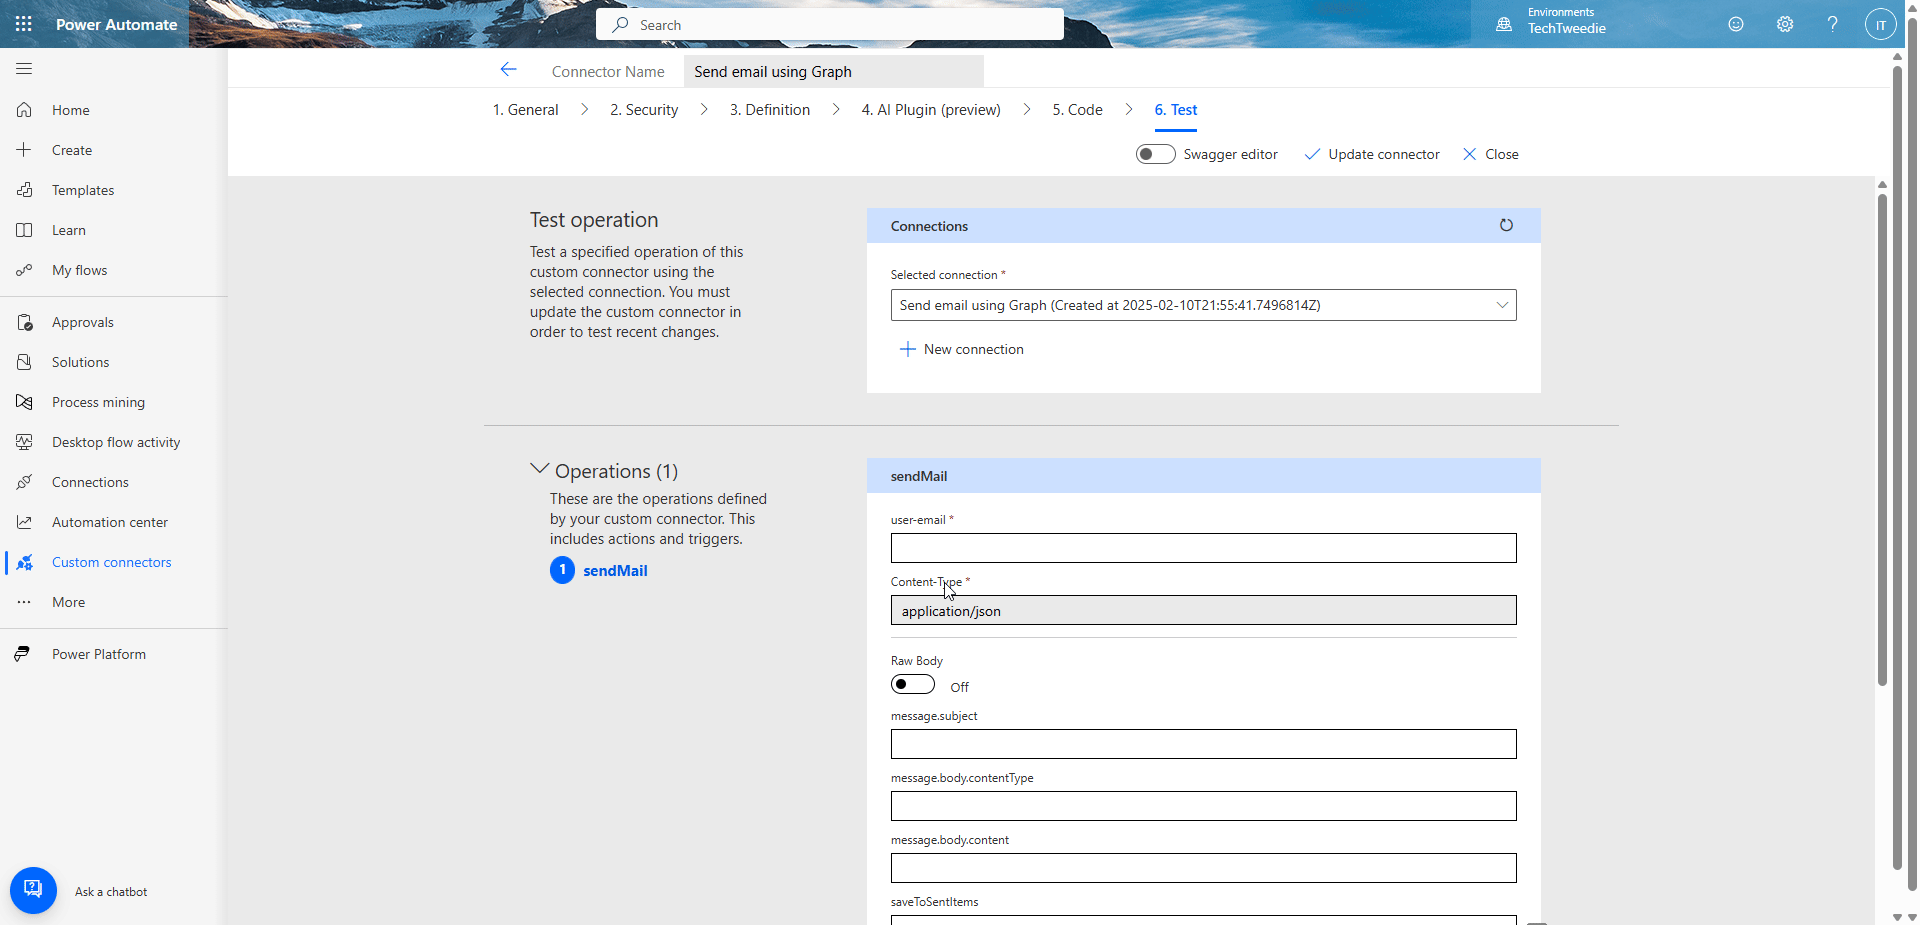Collapse the Operations section chevron
This screenshot has height=925, width=1920.
coord(539,468)
